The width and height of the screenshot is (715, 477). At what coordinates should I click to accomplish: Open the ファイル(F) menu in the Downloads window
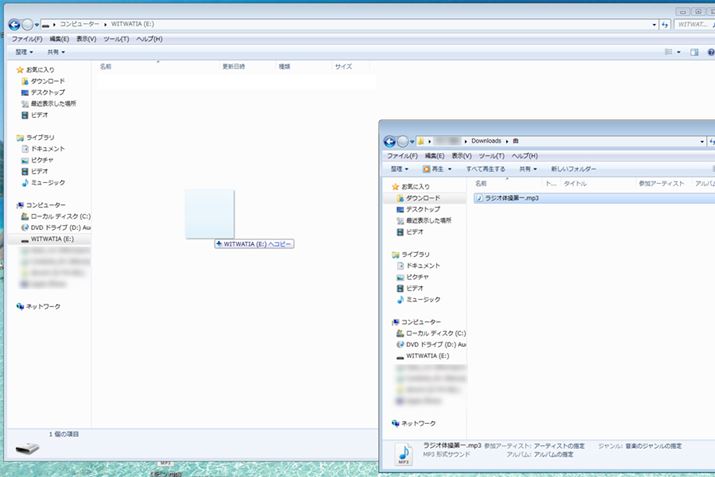click(x=402, y=155)
